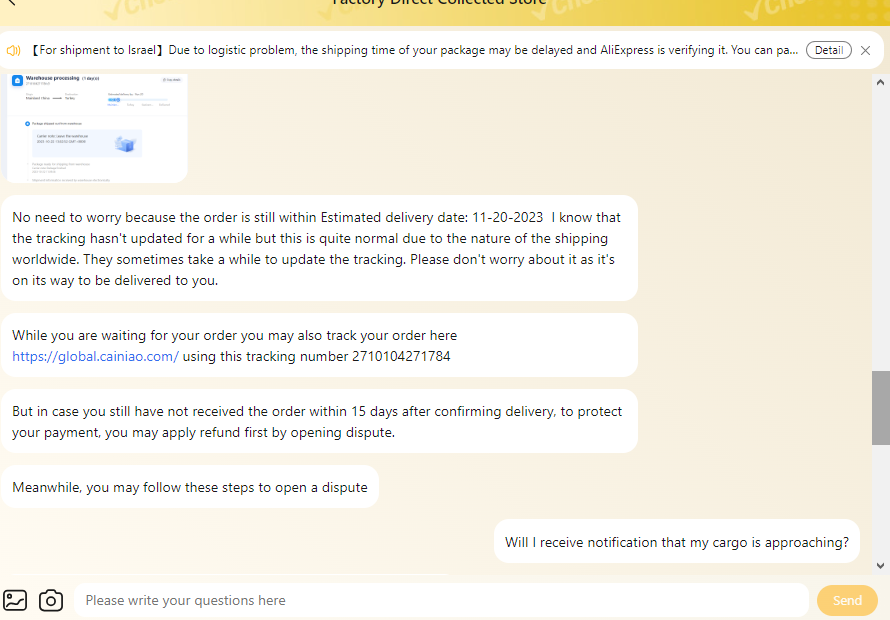Click the 'follow these steps to open a dispute' message
This screenshot has height=620, width=890.
[x=190, y=487]
